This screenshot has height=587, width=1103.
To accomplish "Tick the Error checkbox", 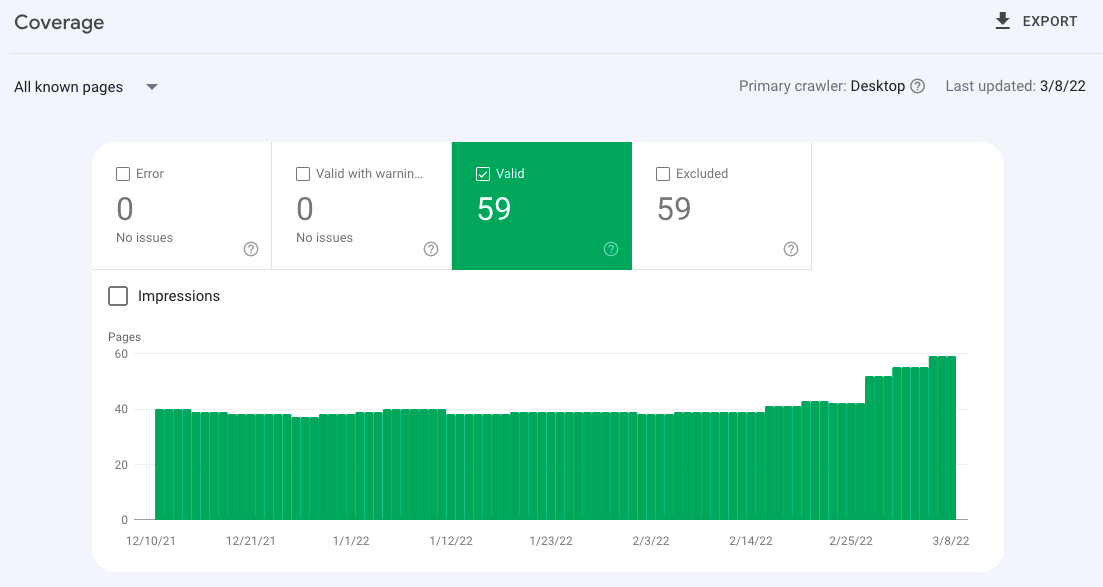I will coord(123,174).
